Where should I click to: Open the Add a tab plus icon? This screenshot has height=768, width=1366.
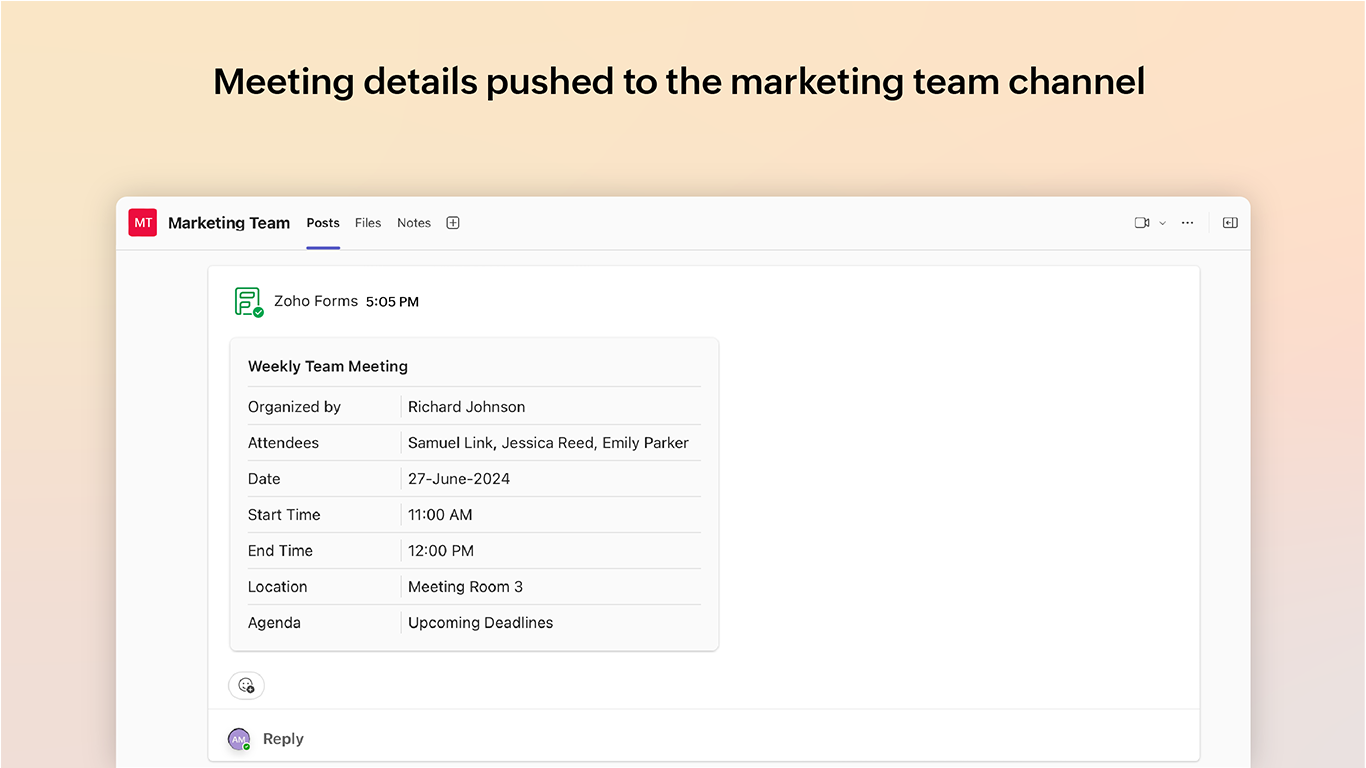pyautogui.click(x=453, y=223)
